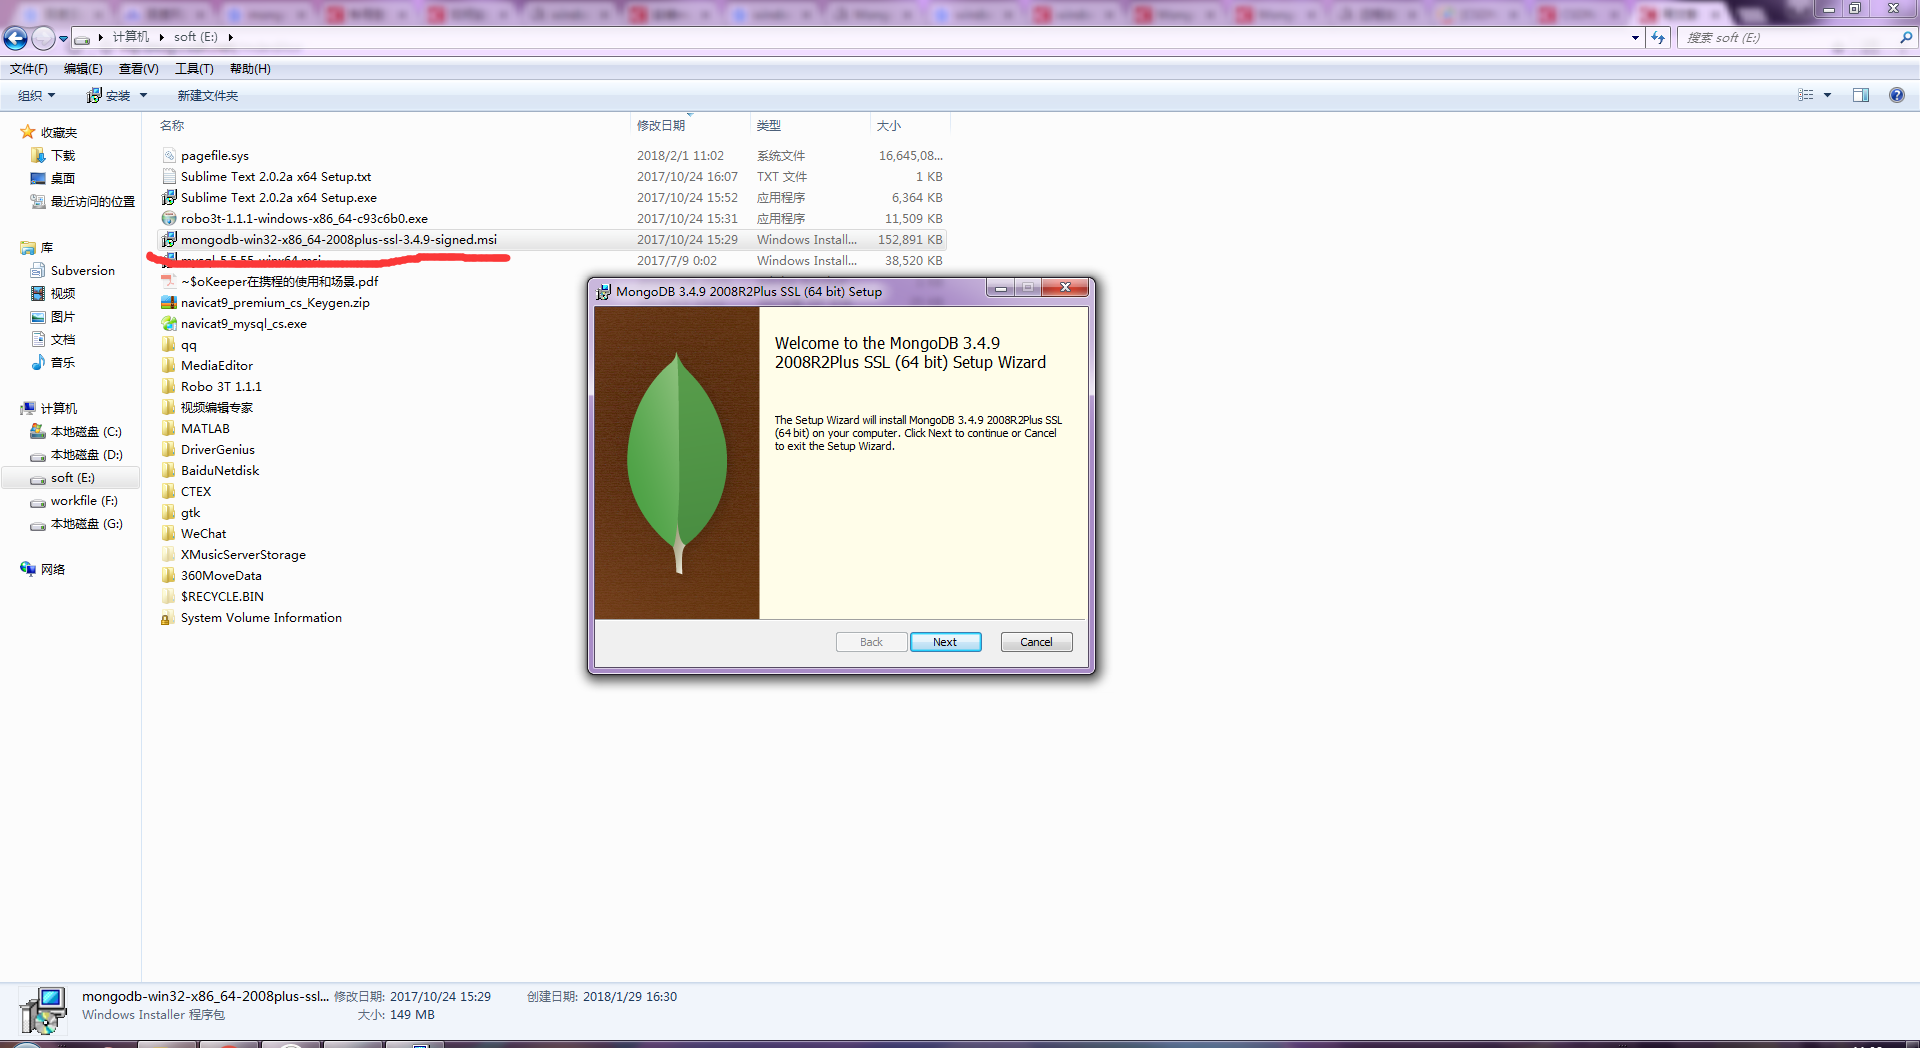
Task: Select the pagefile.sys file icon
Action: (169, 156)
